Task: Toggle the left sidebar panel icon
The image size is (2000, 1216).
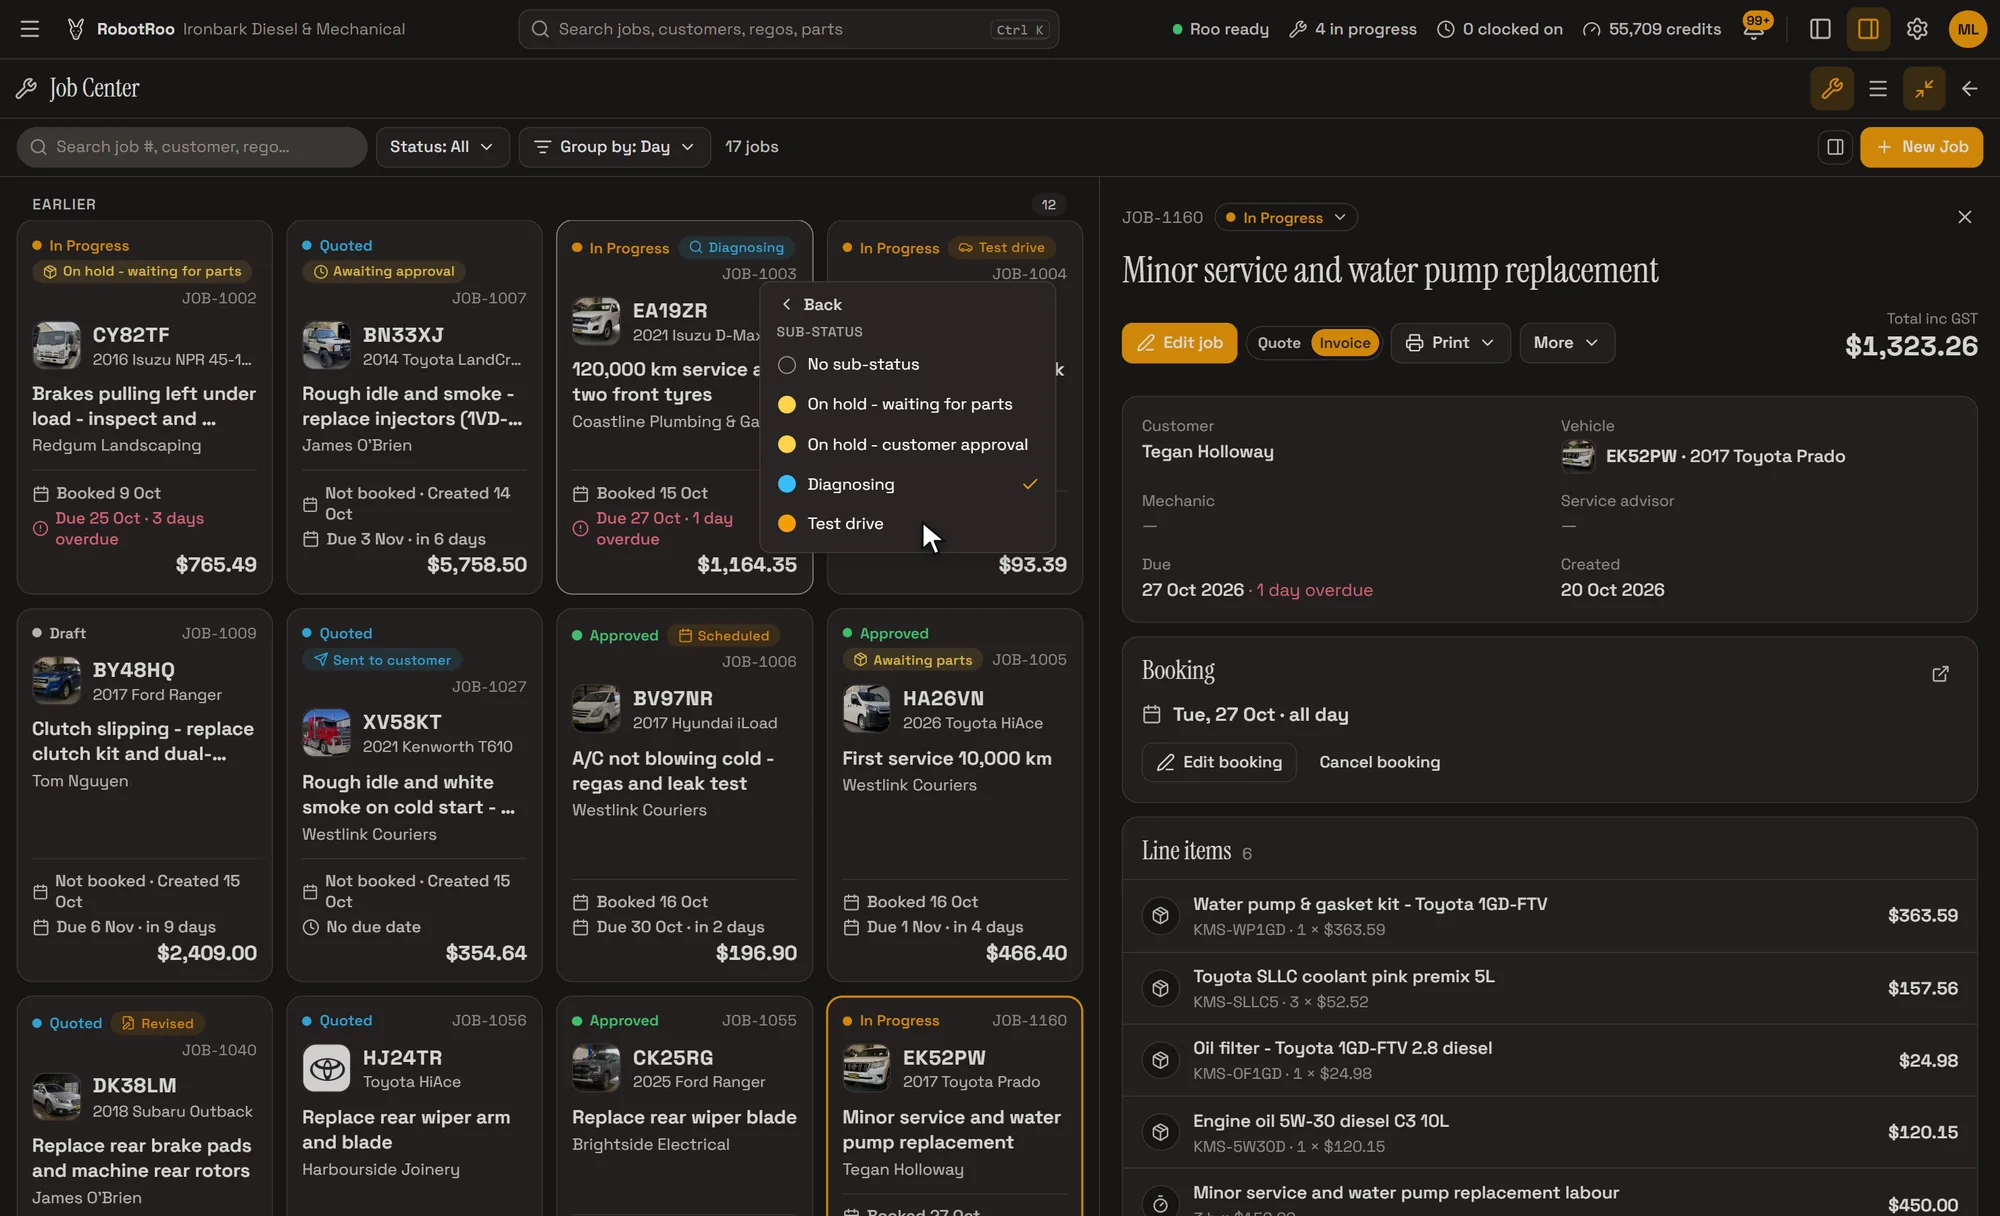Action: [1820, 29]
